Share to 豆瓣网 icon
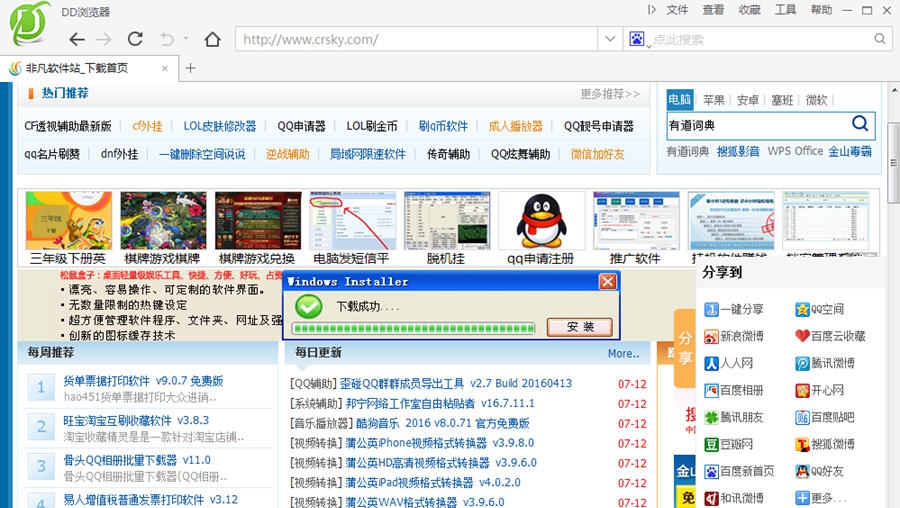The image size is (900, 508). (x=712, y=444)
